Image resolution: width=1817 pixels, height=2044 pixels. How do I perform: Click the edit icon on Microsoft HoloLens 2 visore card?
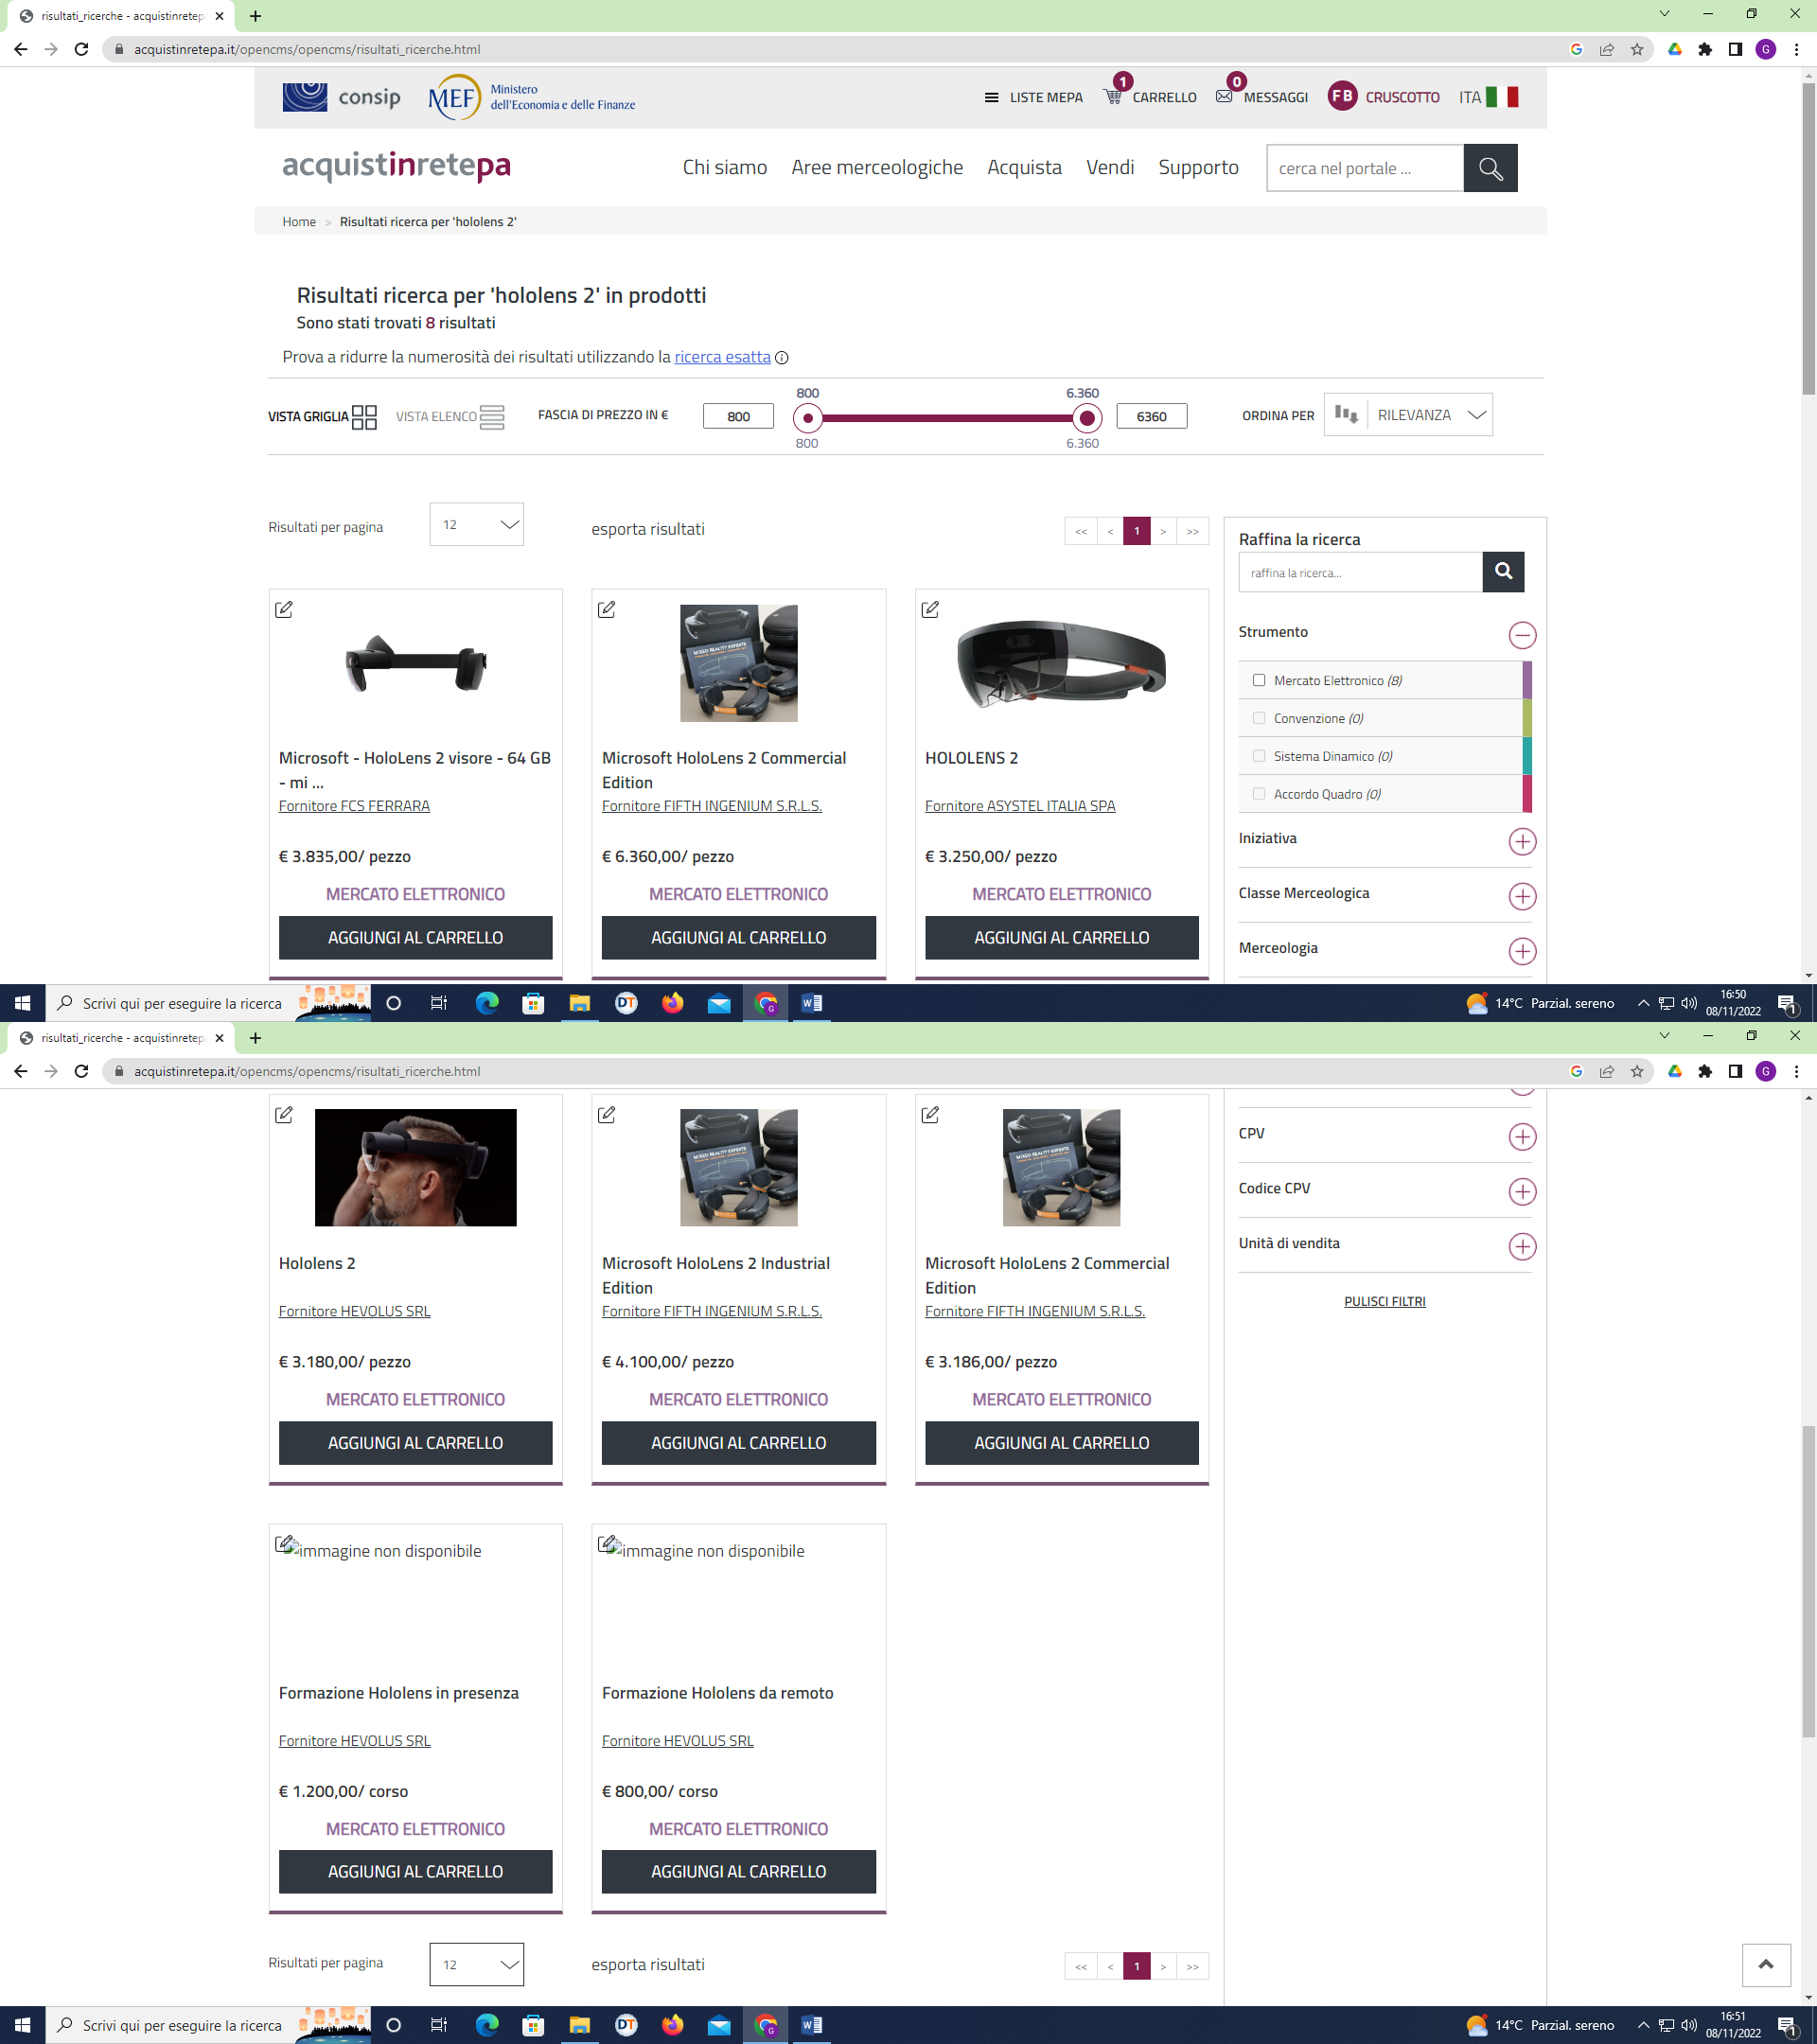[x=284, y=609]
